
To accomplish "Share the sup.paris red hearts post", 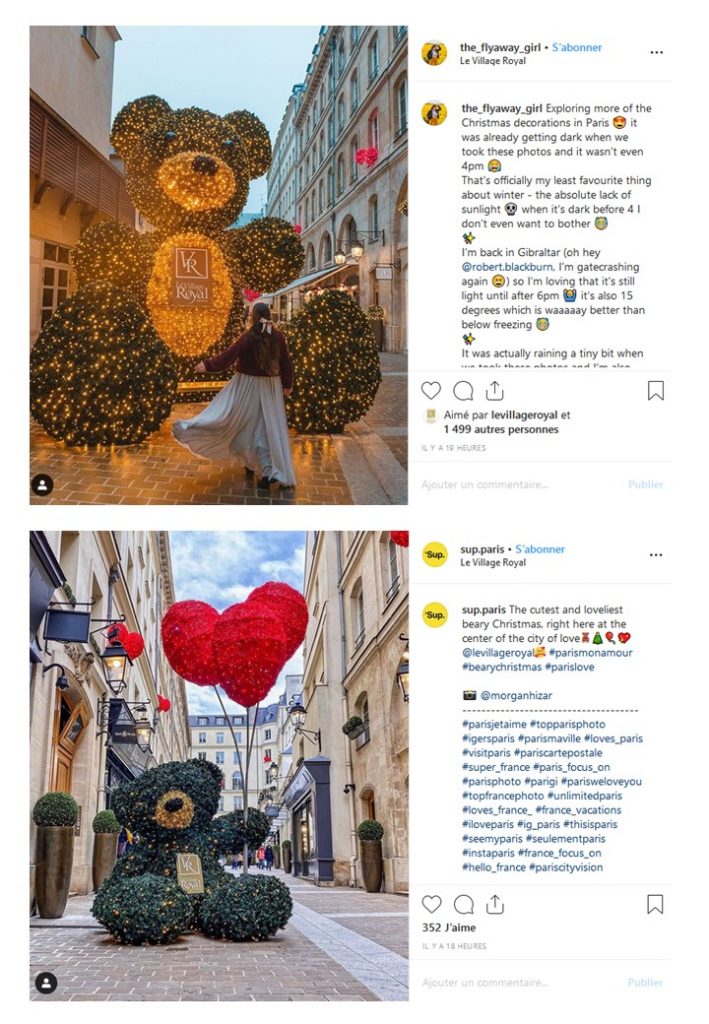I will click(495, 903).
